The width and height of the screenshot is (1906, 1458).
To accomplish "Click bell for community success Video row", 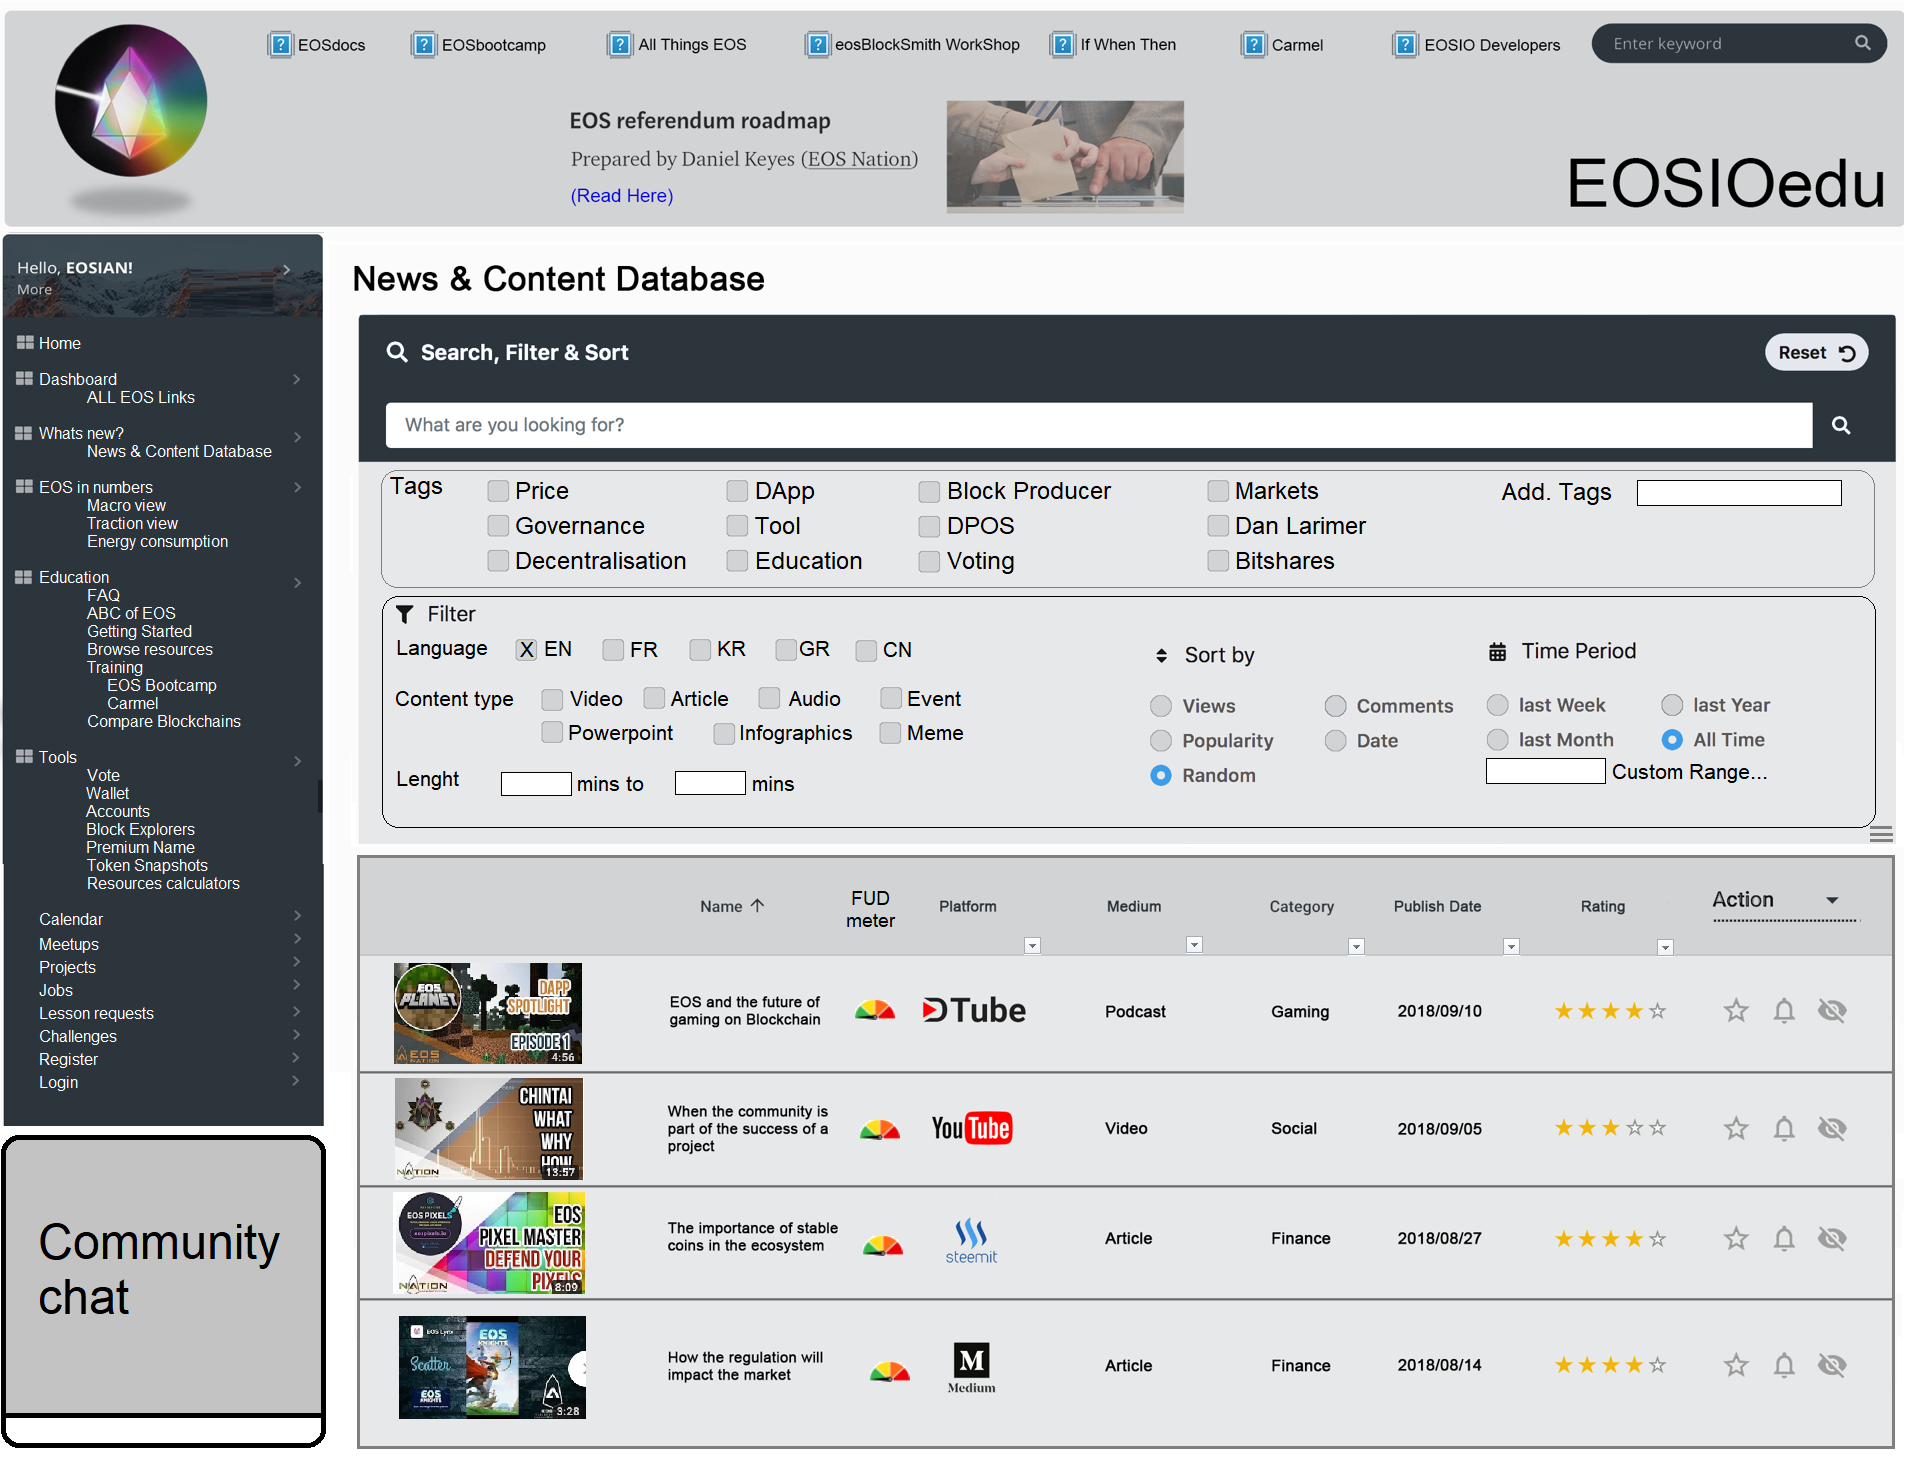I will 1784,1128.
